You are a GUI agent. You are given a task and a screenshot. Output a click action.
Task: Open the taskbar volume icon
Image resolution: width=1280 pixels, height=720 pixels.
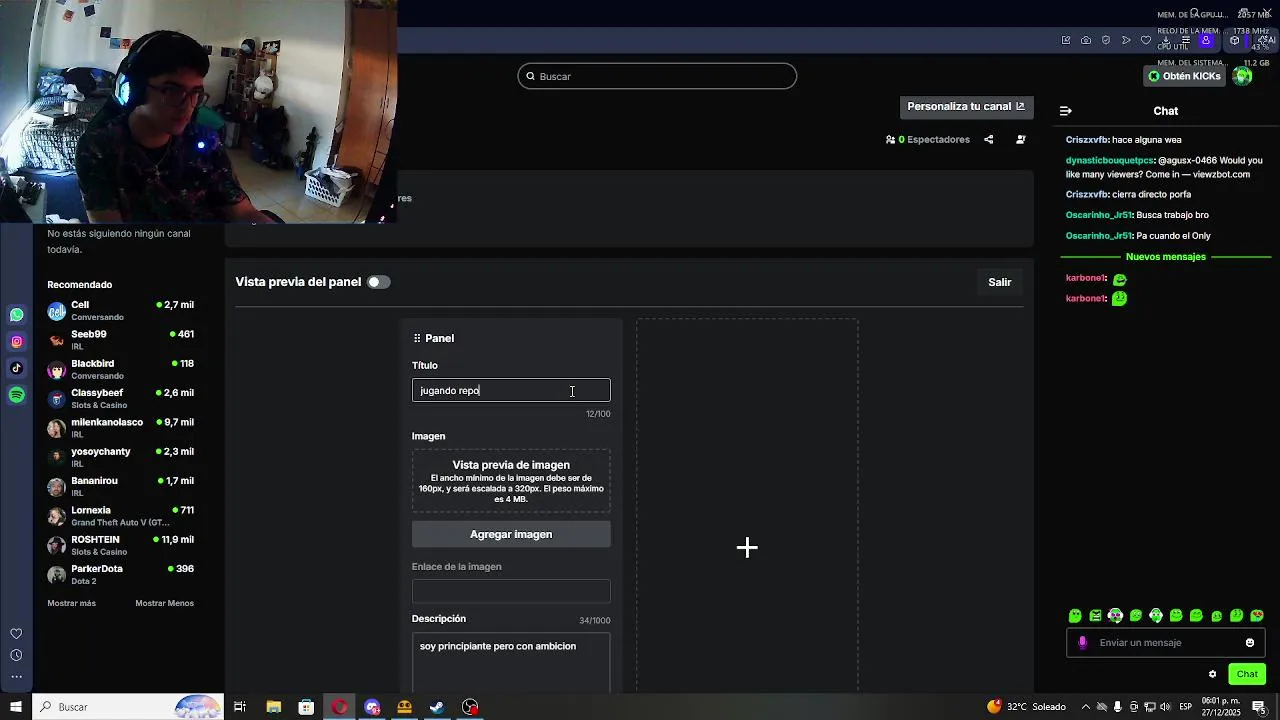coord(1166,707)
